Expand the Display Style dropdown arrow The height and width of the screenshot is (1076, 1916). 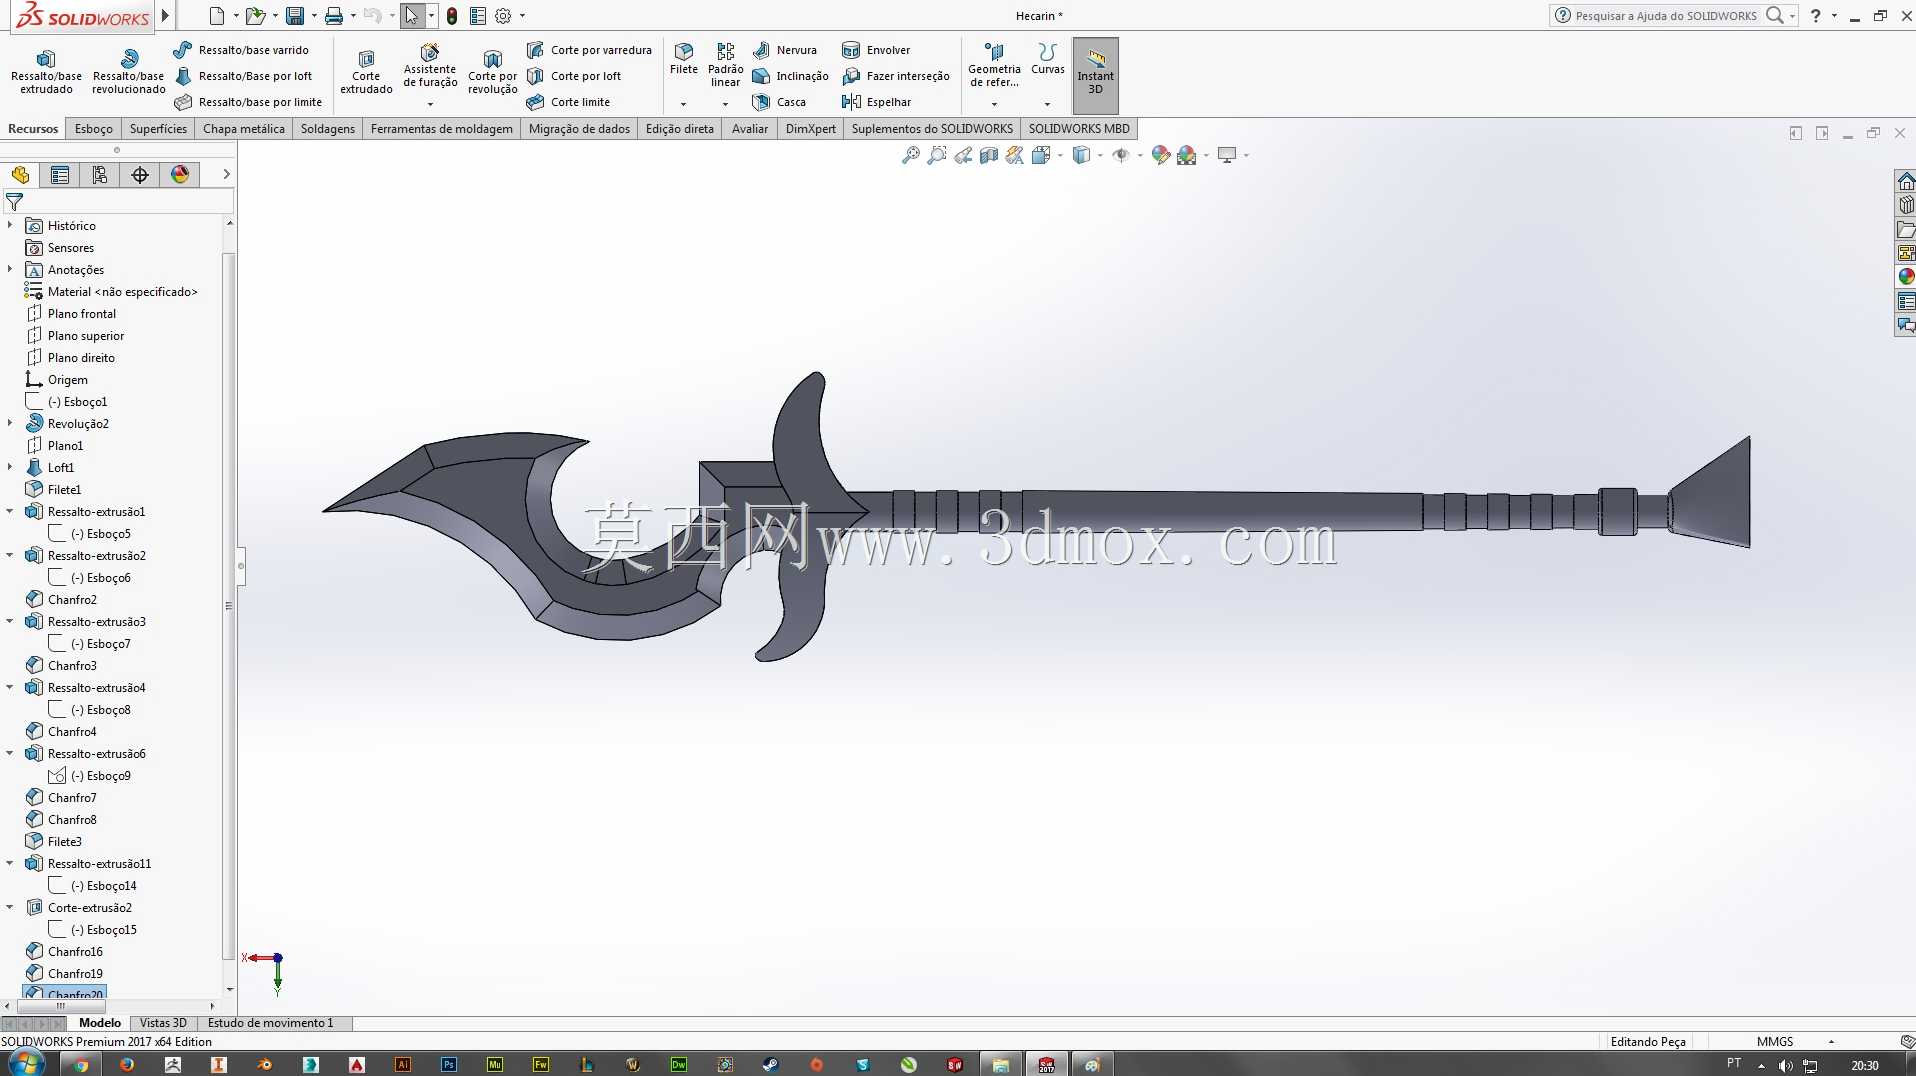tap(1100, 155)
